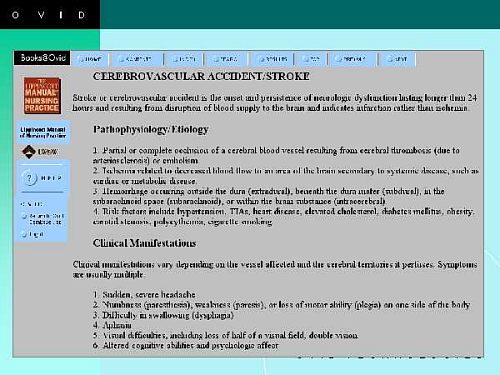Click the 'Difficulty in swallowing (dysphagia)' item
Viewport: 500px width, 375px height.
coord(163,315)
